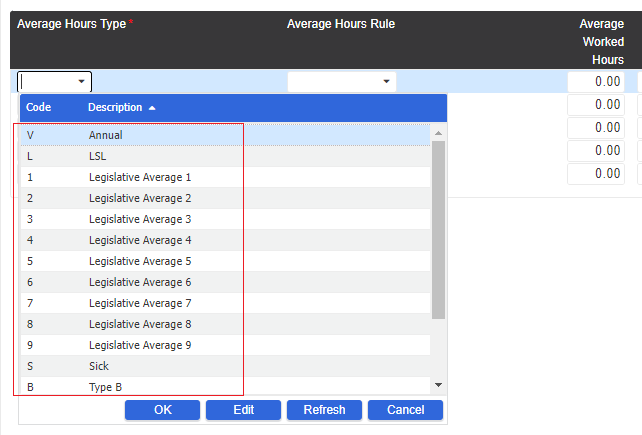Sort by Code column header
642x435 pixels.
tap(38, 107)
